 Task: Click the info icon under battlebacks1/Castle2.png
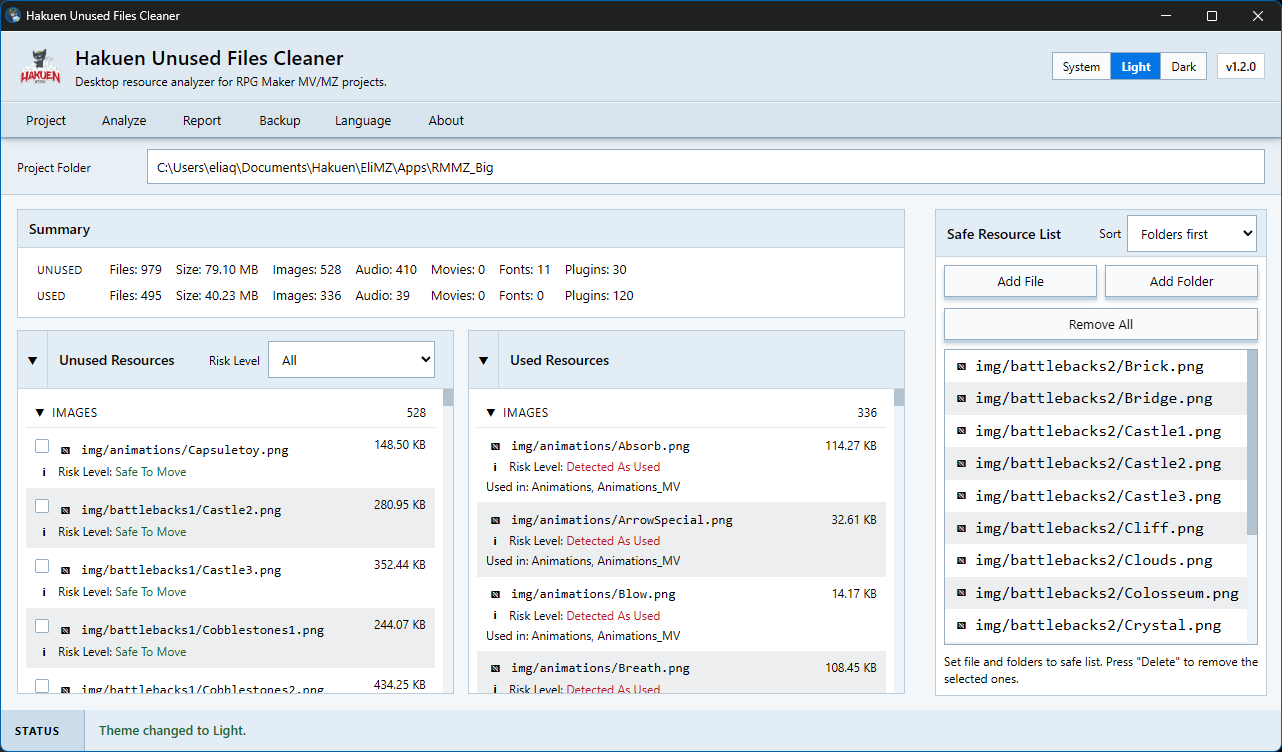point(44,532)
